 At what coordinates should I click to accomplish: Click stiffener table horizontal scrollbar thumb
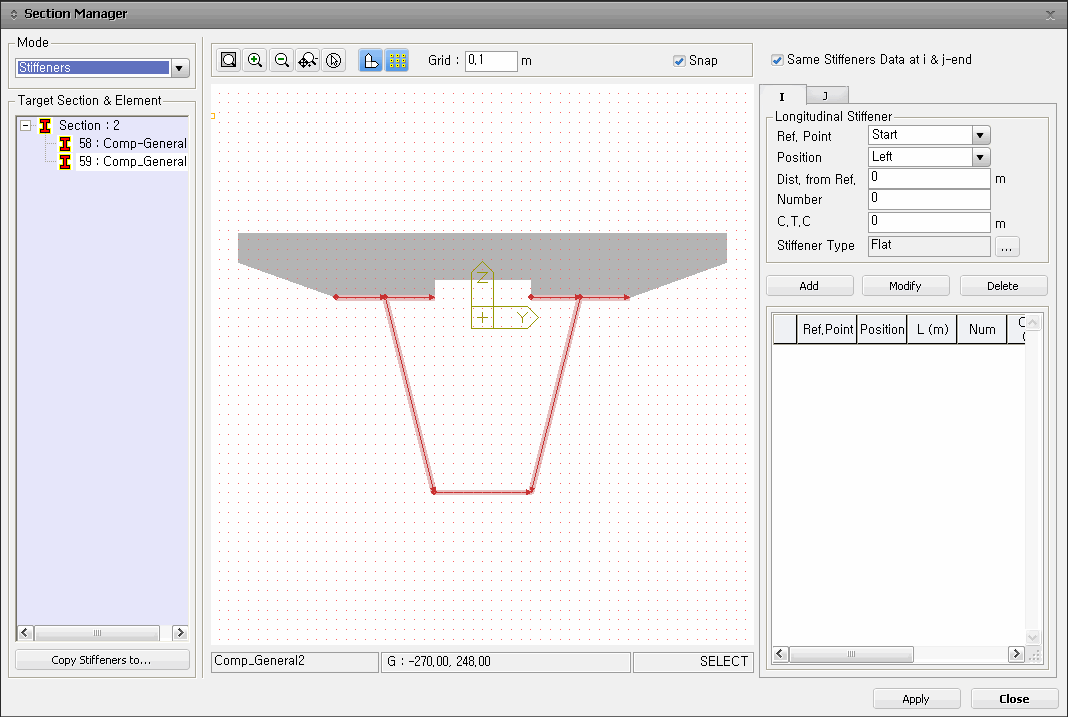[851, 654]
